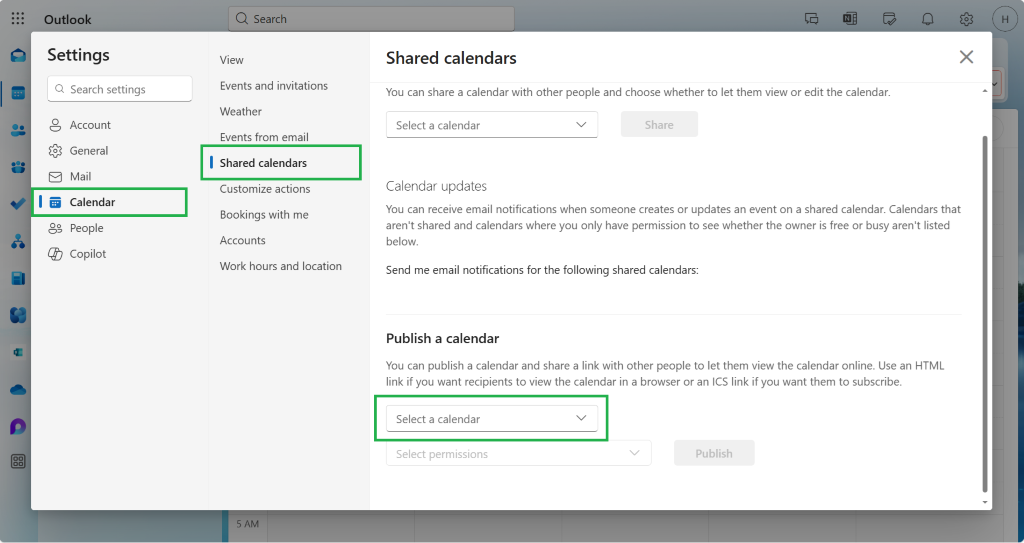Open the account avatar H
This screenshot has width=1024, height=543.
coord(1005,19)
